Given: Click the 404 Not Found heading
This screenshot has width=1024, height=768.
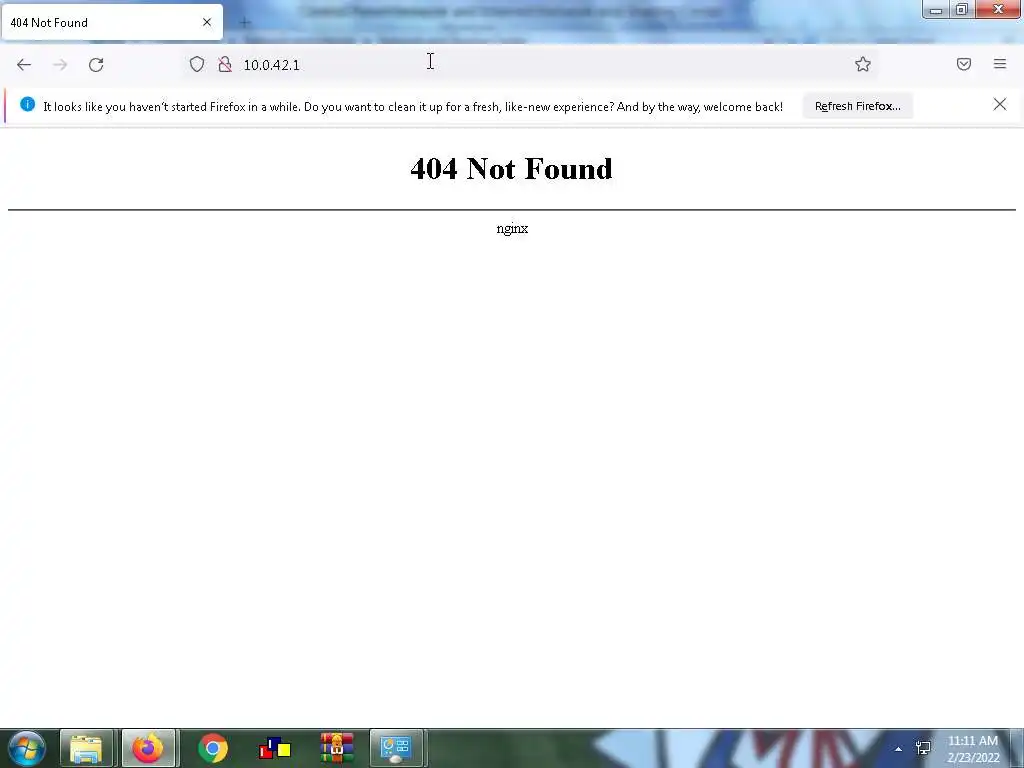Looking at the screenshot, I should [511, 168].
